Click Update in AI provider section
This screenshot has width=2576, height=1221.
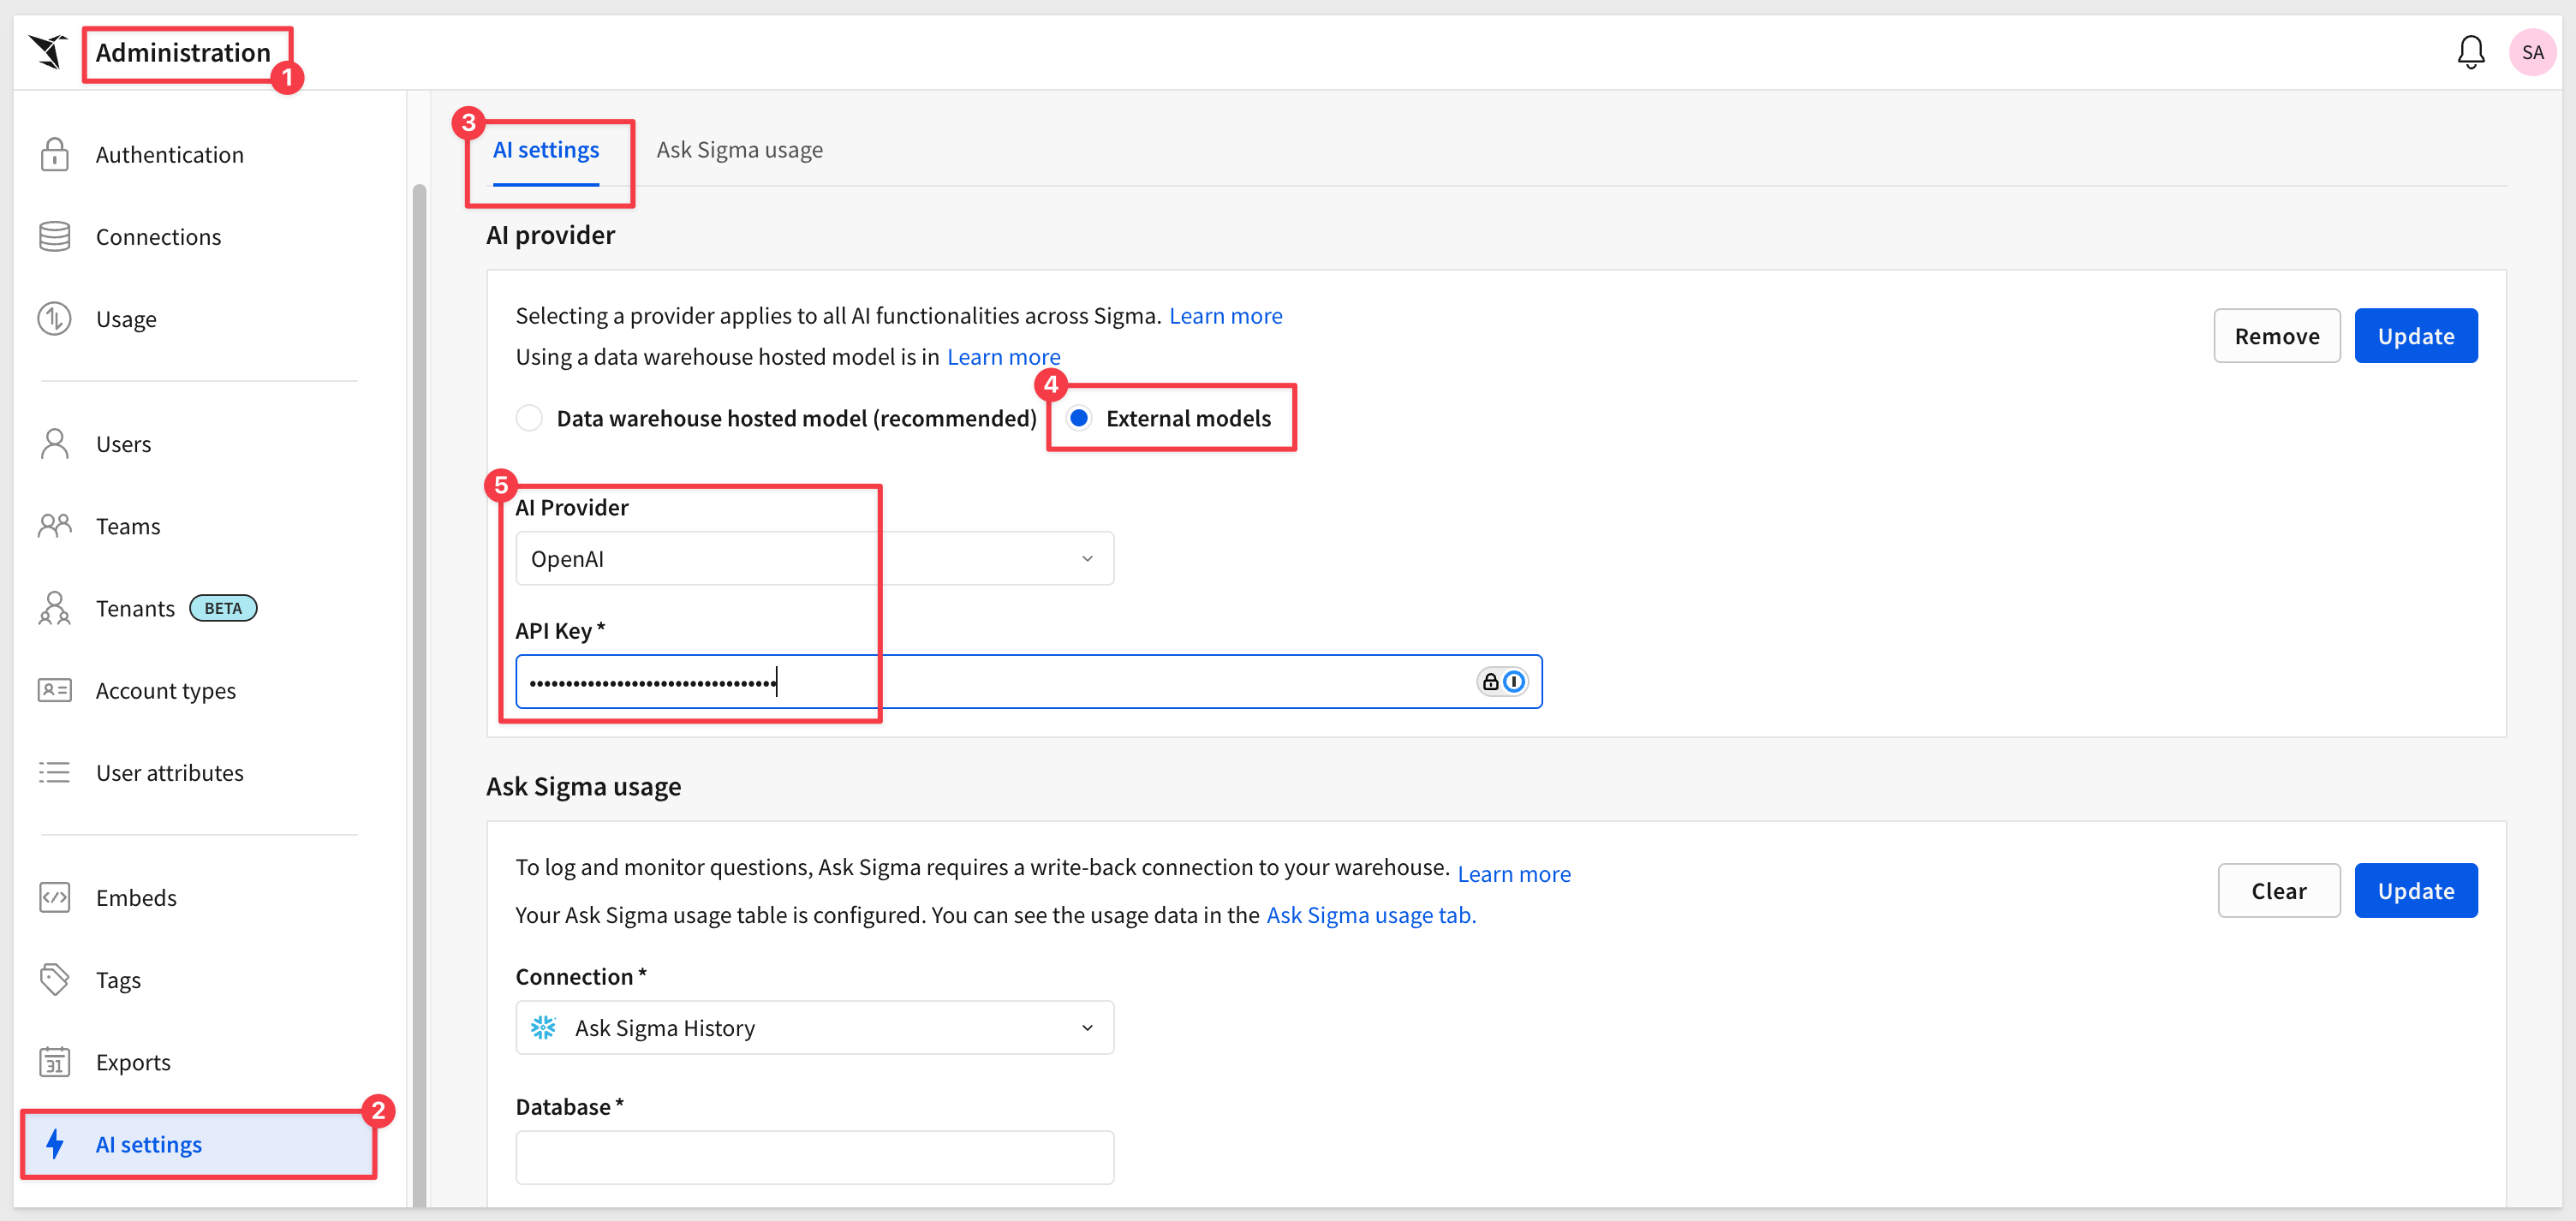click(2415, 336)
